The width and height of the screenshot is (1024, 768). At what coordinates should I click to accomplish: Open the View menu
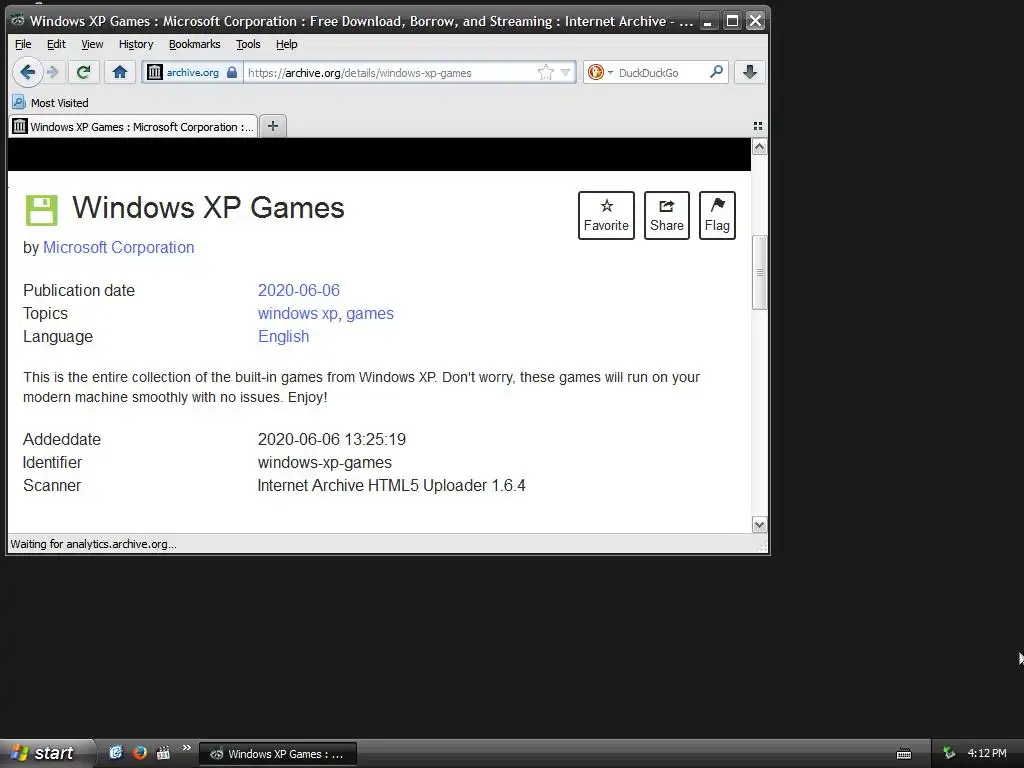coord(92,44)
